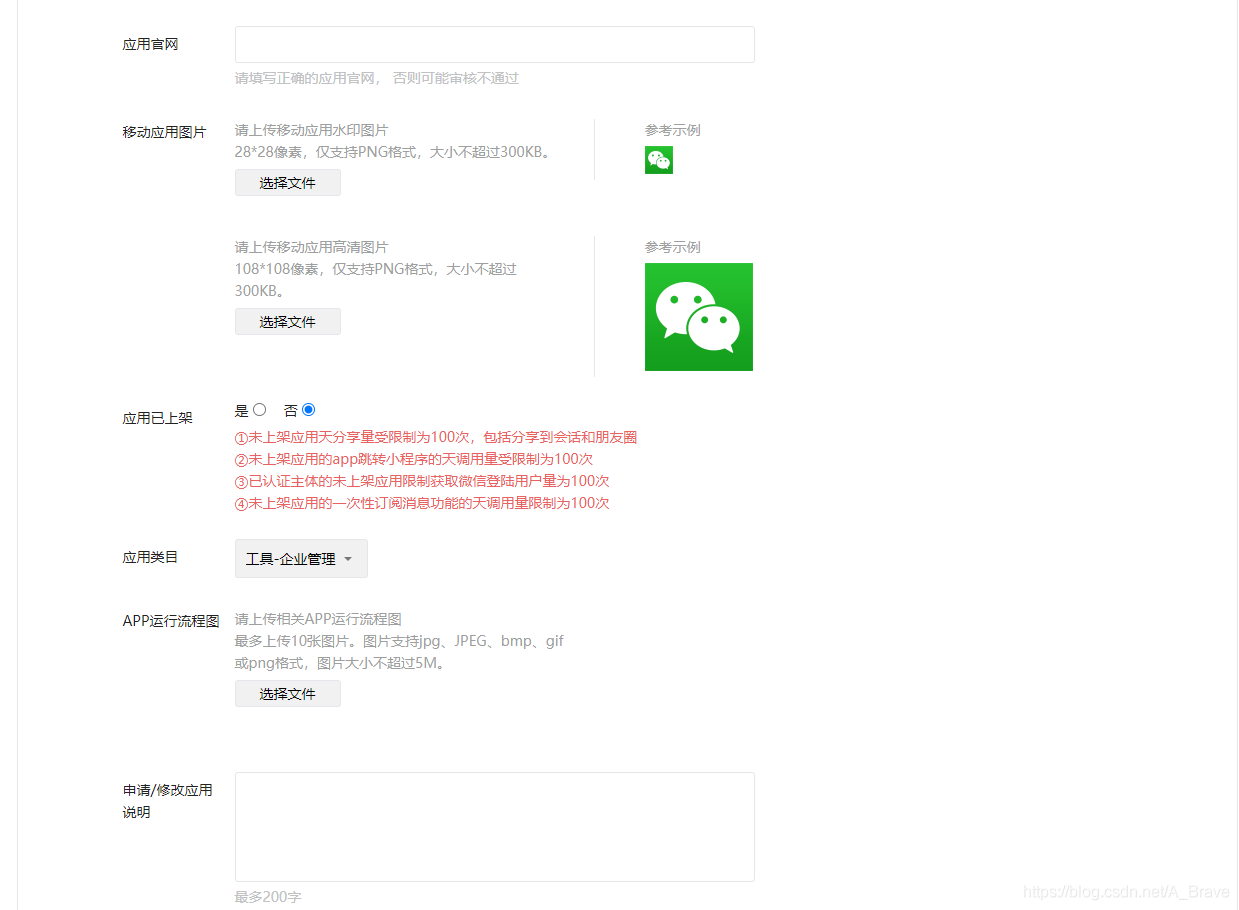Click the caret arrow beside 工具-企业管理
This screenshot has height=910, width=1239.
pos(348,559)
